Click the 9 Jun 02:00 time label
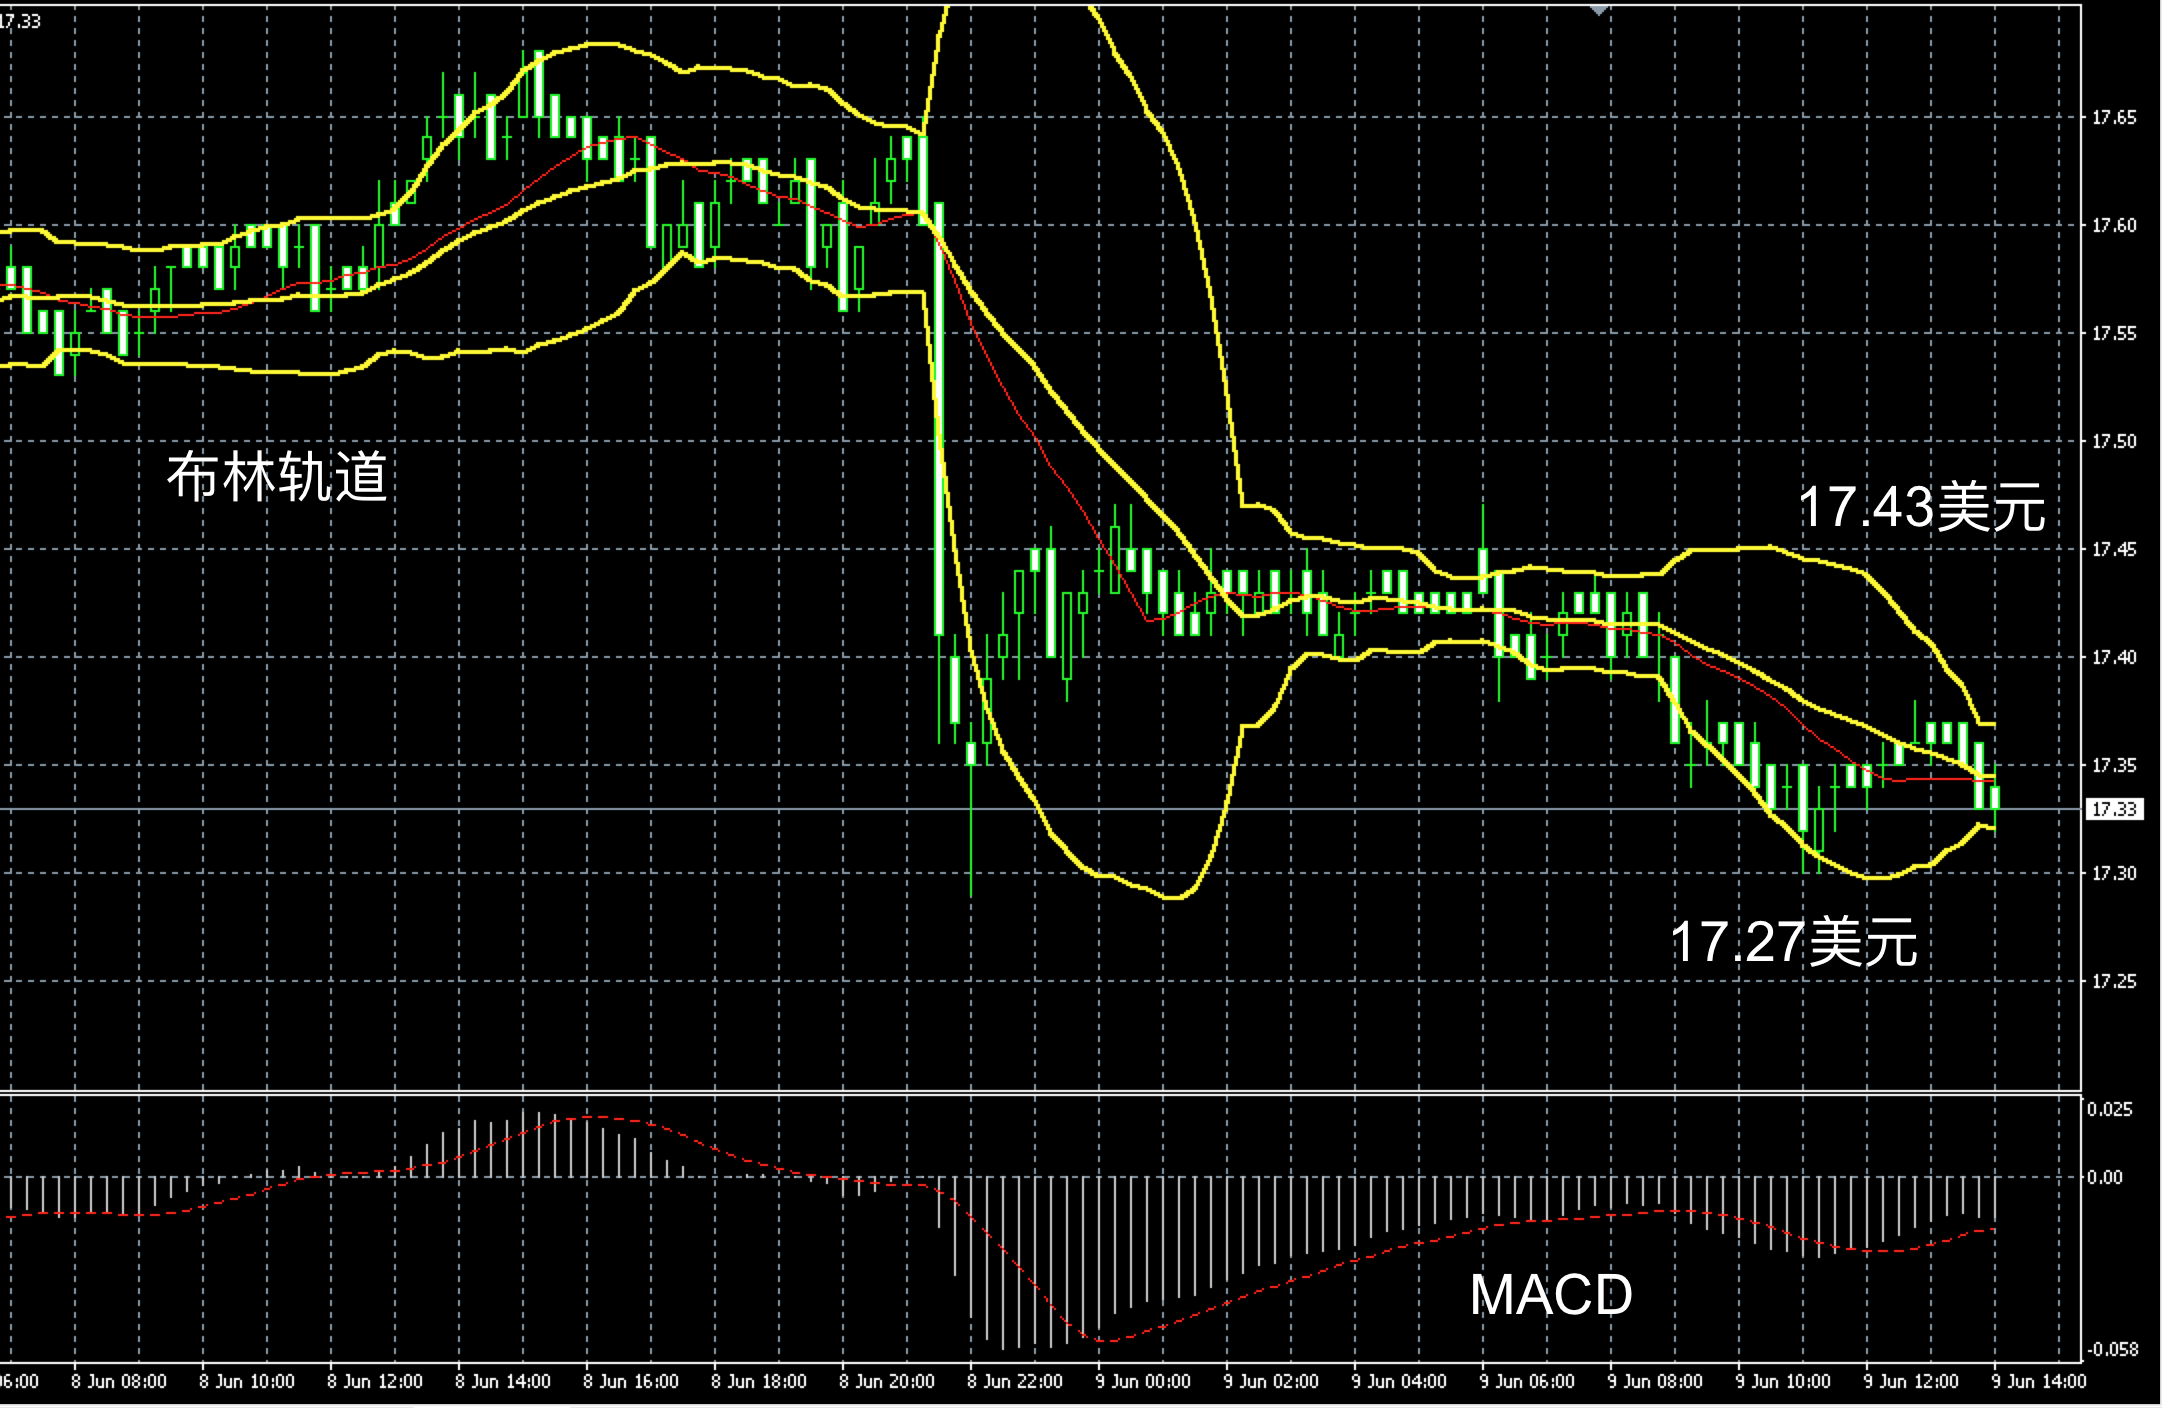 [1270, 1381]
